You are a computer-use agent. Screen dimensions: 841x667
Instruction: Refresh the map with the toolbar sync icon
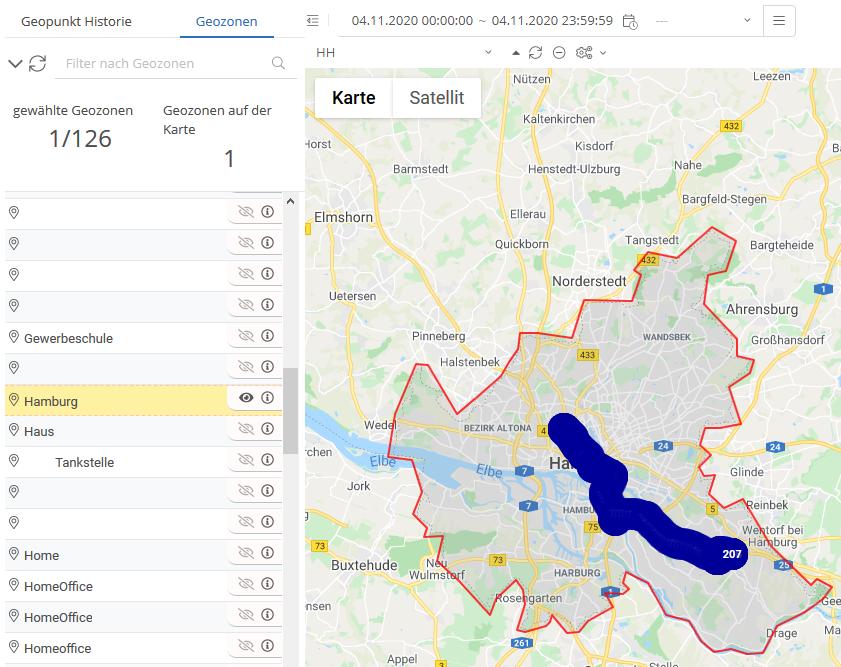(x=536, y=52)
